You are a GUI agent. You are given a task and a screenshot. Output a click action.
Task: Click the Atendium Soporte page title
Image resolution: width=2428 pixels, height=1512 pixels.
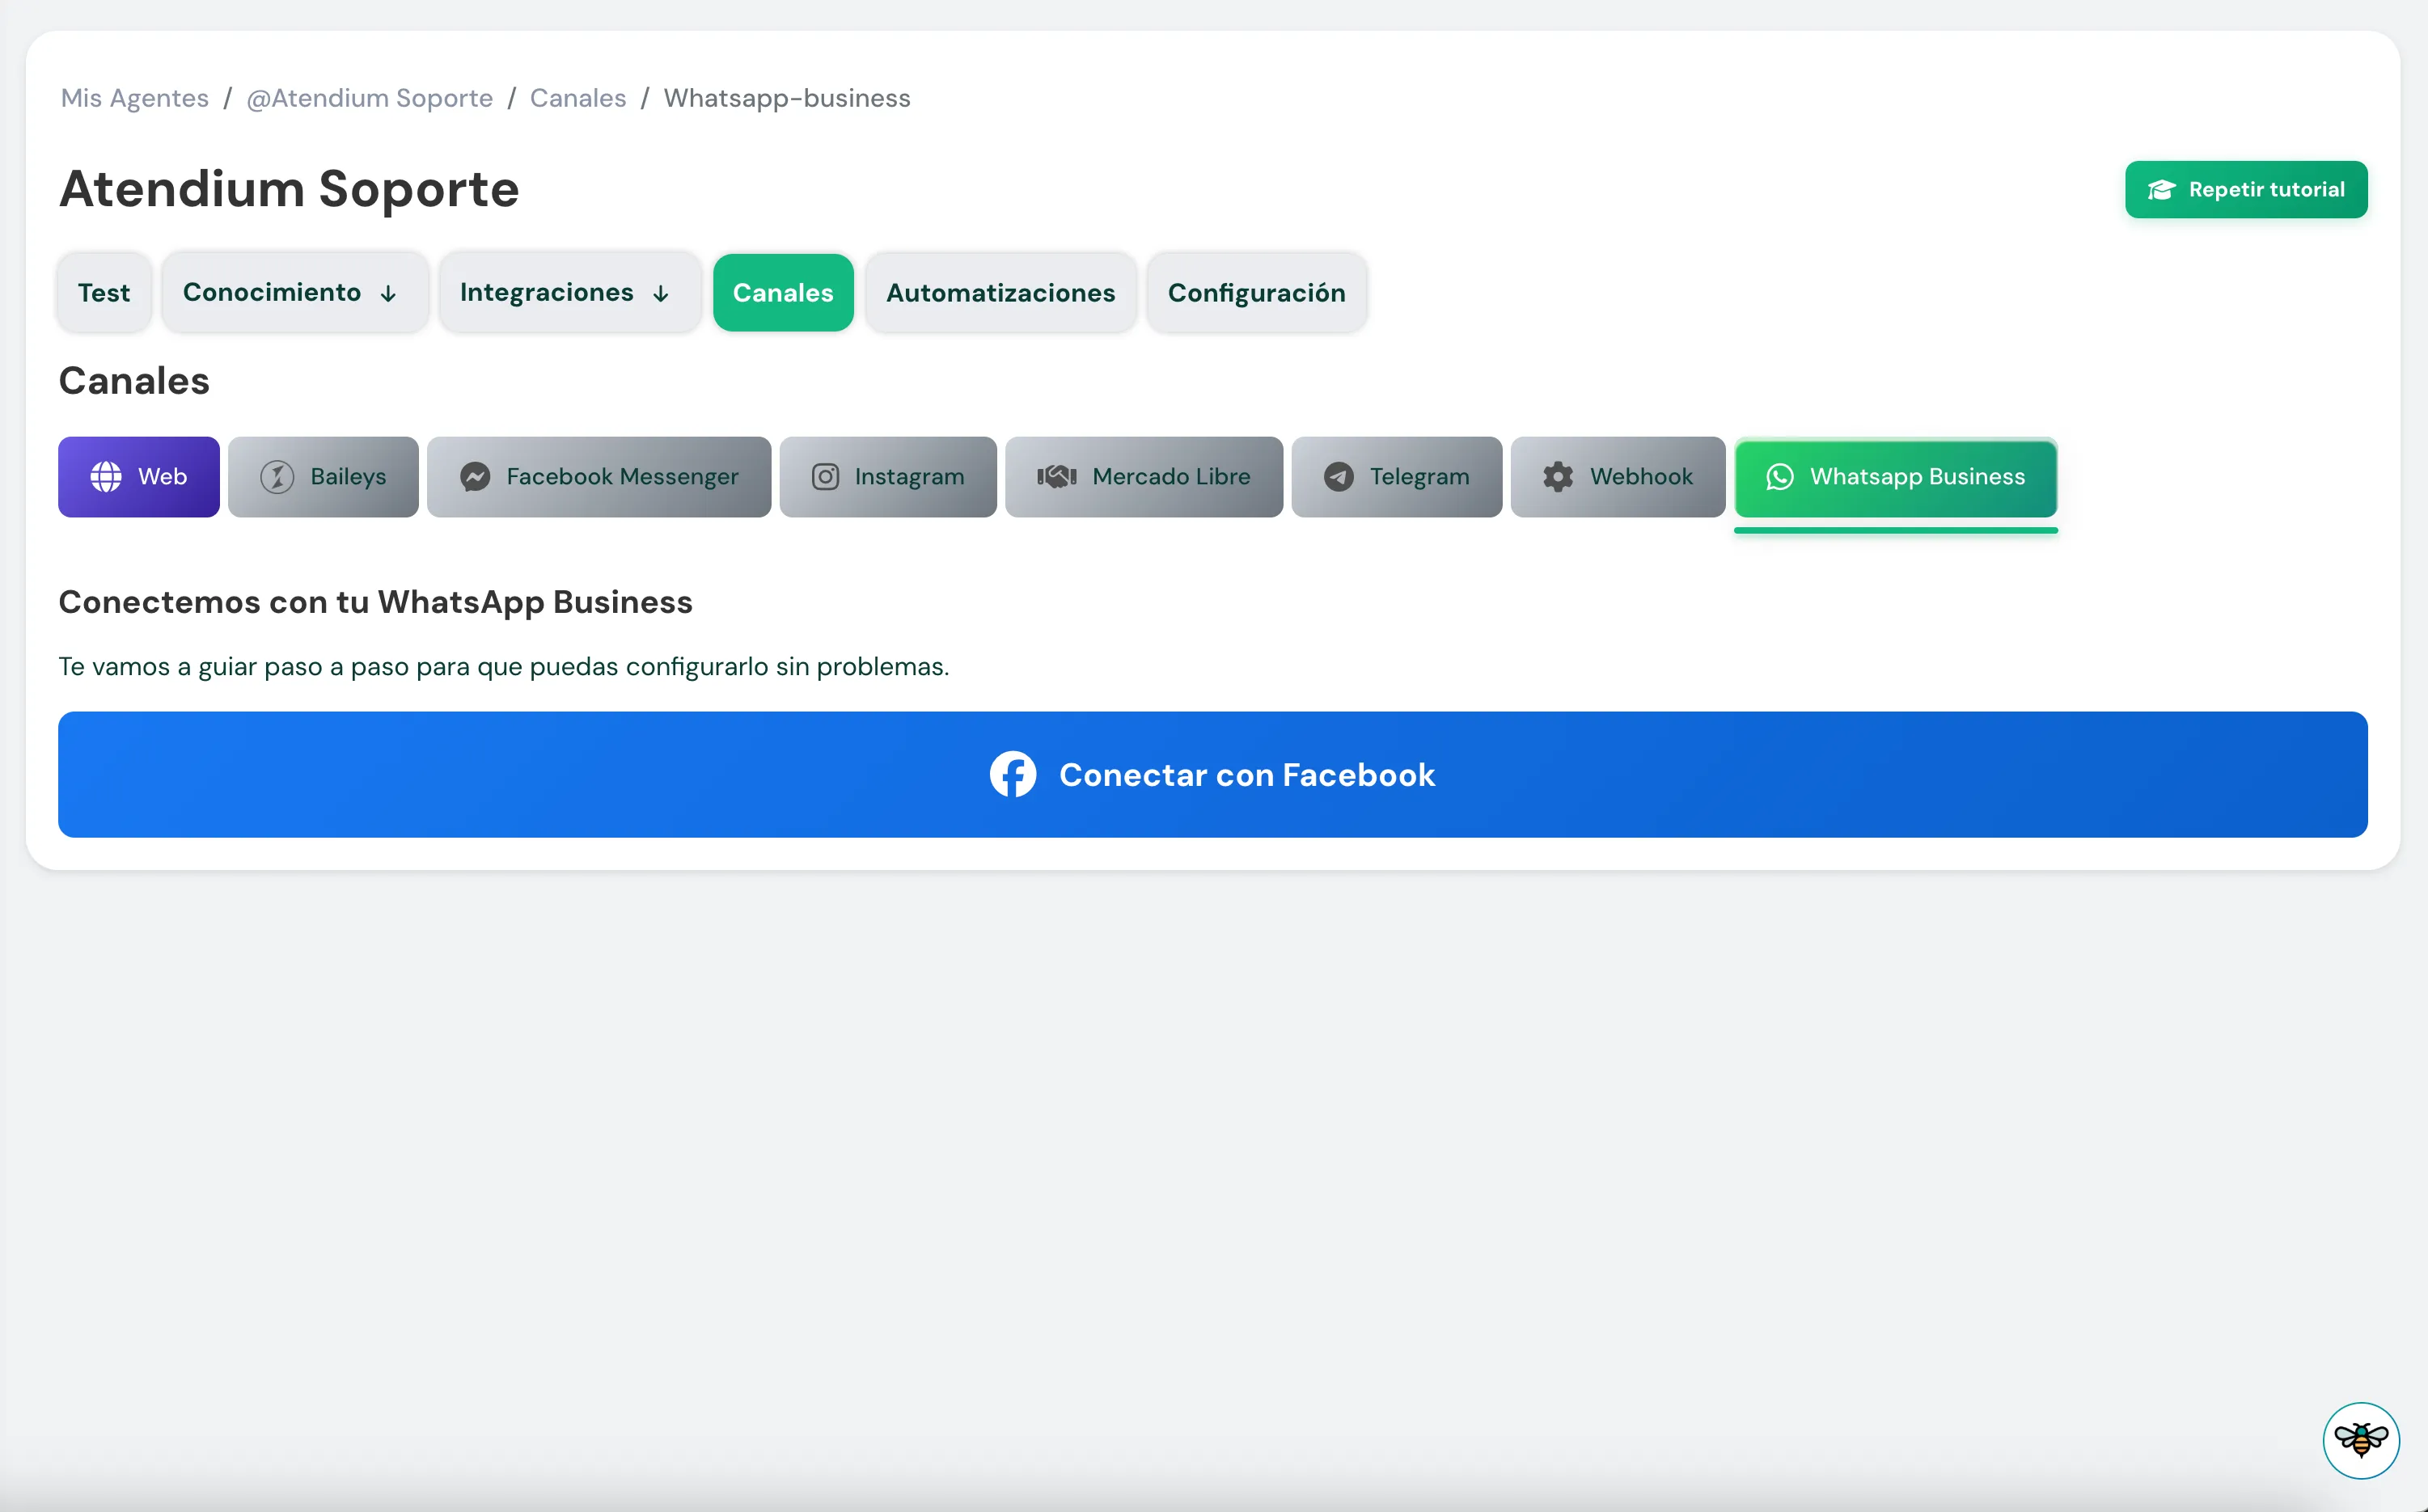pyautogui.click(x=289, y=189)
